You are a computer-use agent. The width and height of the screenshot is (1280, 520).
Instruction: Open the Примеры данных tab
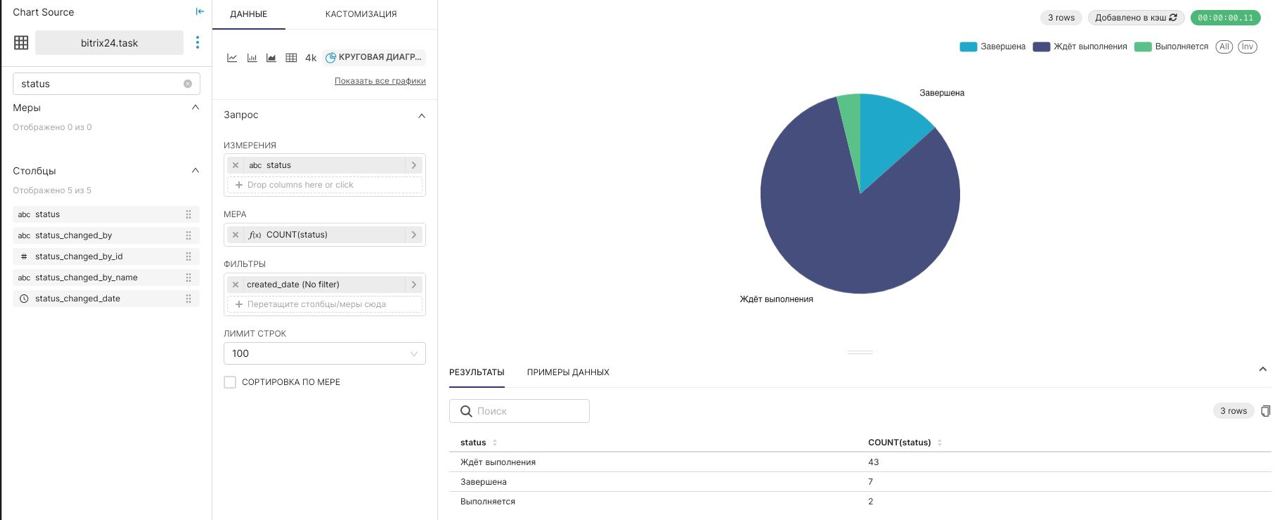click(568, 372)
